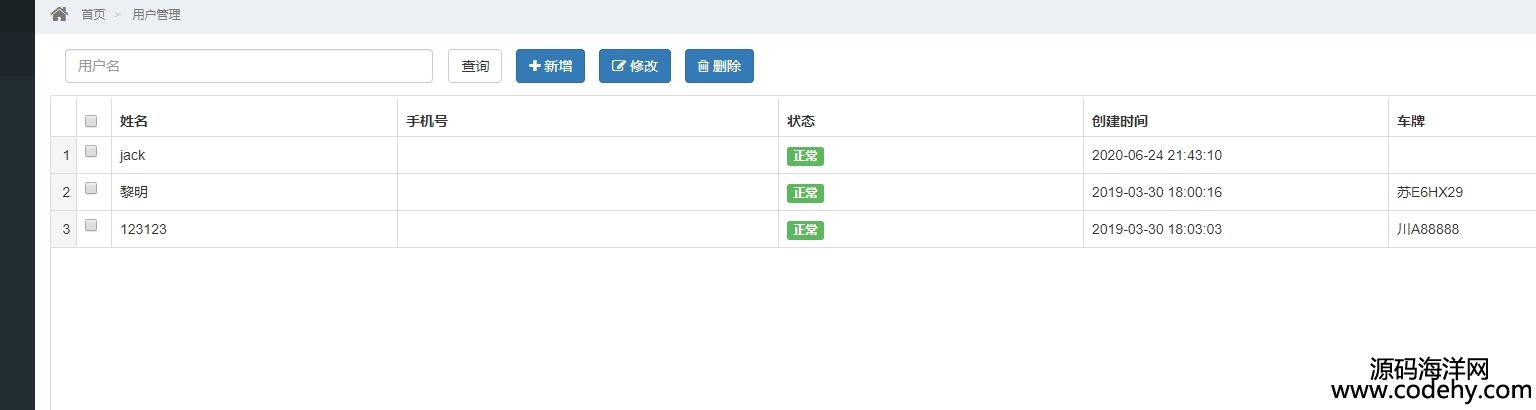1536x410 pixels.
Task: Click the 正常 status badge for 黎明
Action: coord(805,193)
